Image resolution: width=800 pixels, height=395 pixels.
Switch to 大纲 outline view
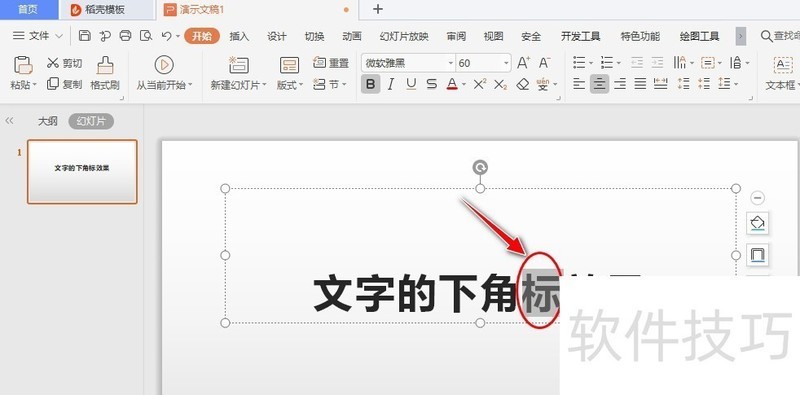tap(48, 121)
